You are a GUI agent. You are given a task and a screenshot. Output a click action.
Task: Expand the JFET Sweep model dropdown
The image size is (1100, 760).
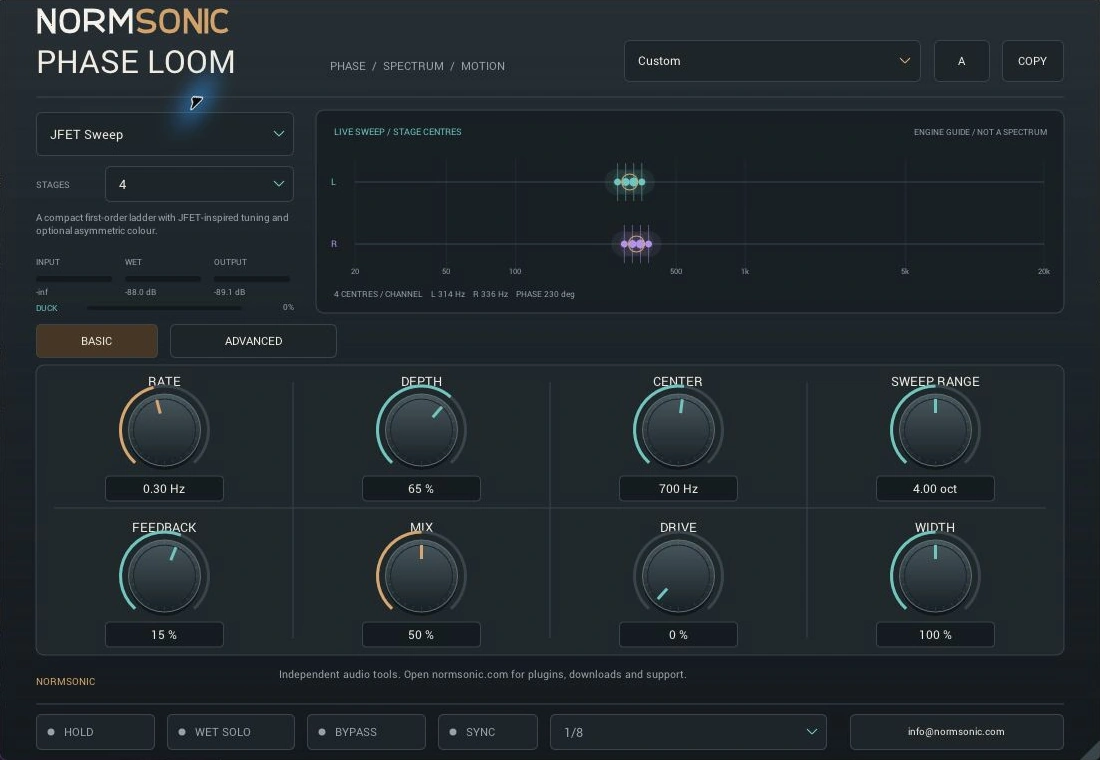point(165,134)
